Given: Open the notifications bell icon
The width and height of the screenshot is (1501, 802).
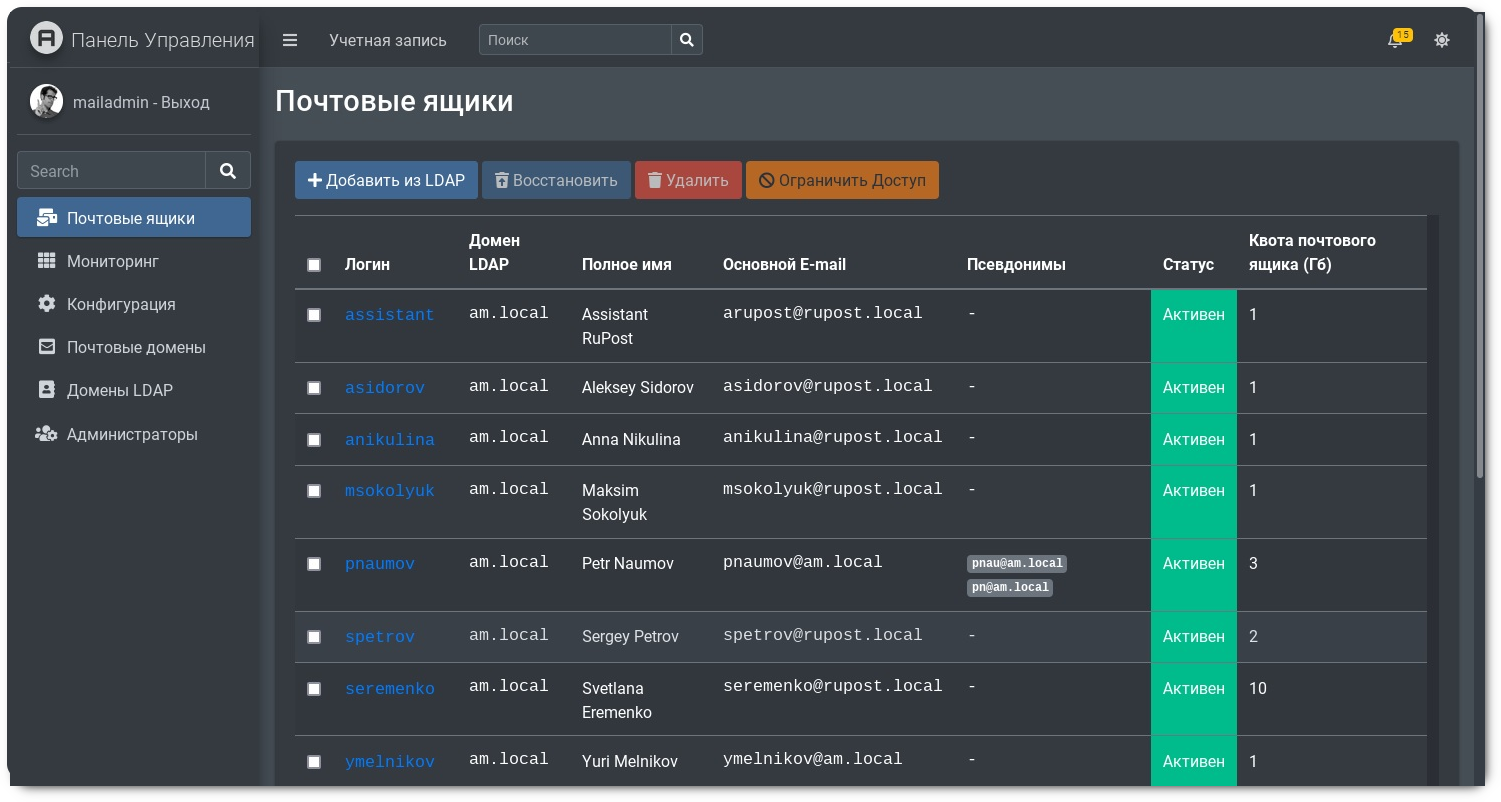Looking at the screenshot, I should coord(1395,41).
